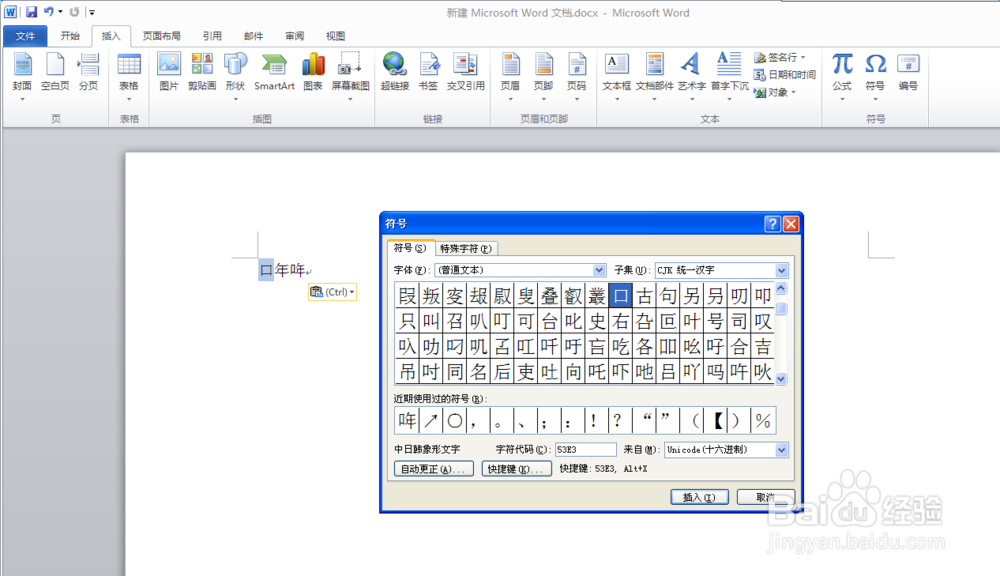Insert WordArt (艺术字)
1000x576 pixels.
click(691, 76)
